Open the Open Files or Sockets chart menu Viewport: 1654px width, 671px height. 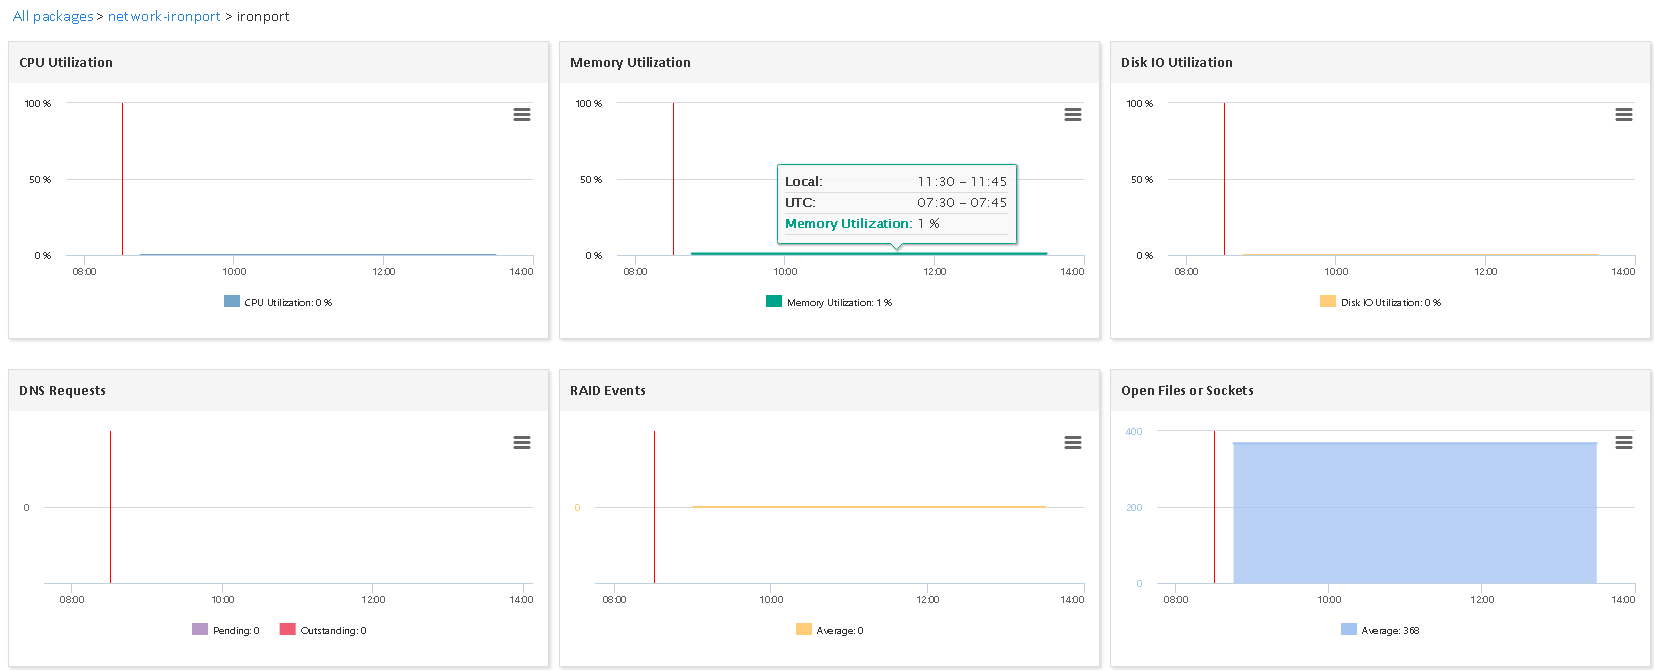click(1623, 443)
